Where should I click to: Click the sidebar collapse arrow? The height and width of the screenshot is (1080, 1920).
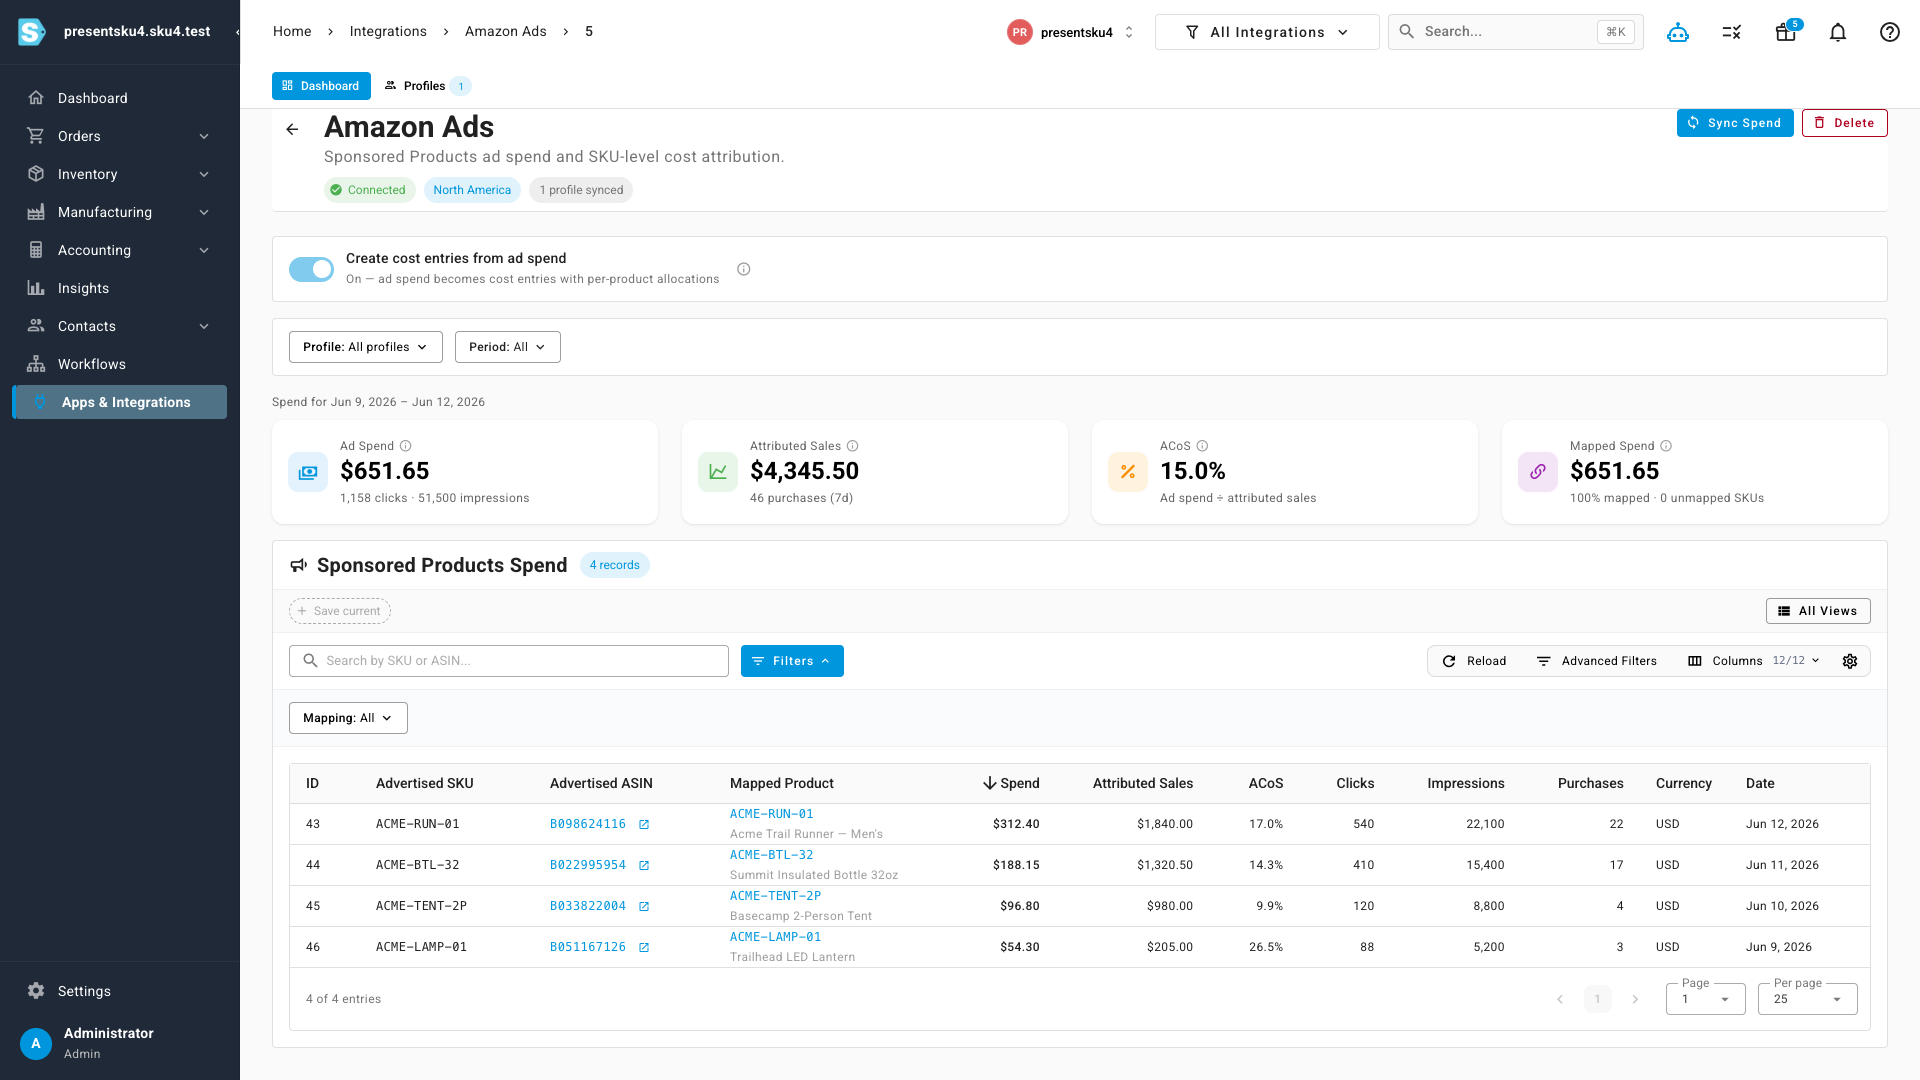[237, 32]
